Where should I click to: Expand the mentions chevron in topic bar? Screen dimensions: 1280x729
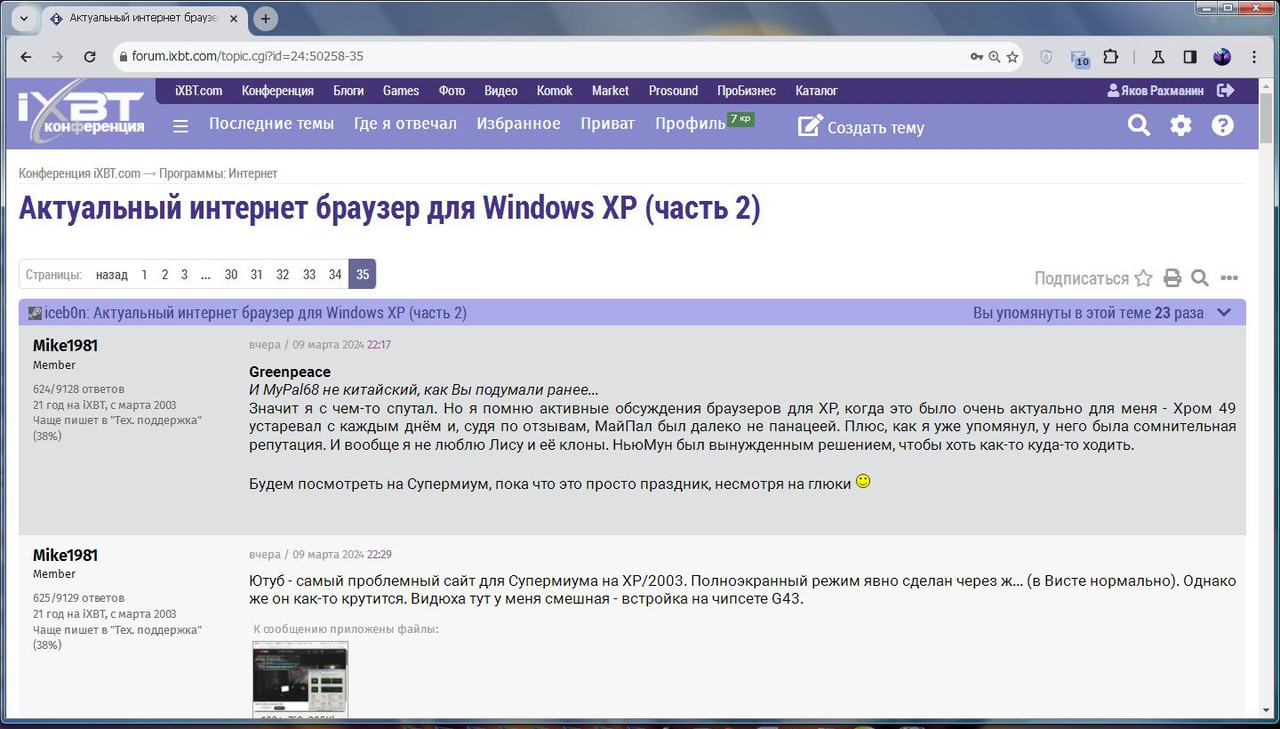pyautogui.click(x=1224, y=313)
